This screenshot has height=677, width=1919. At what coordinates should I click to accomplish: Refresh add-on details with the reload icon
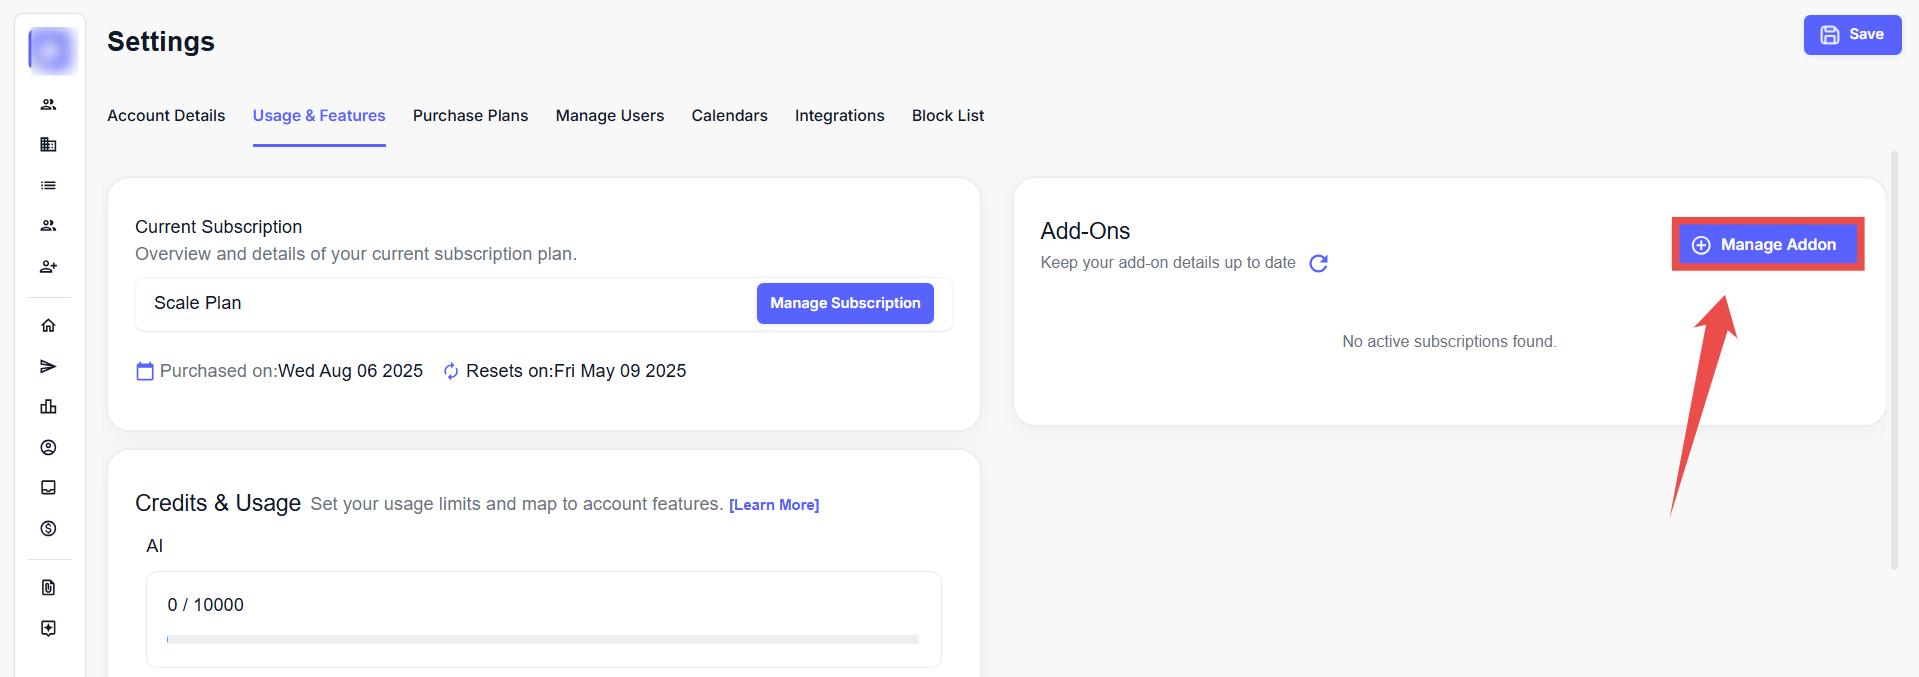(x=1319, y=263)
